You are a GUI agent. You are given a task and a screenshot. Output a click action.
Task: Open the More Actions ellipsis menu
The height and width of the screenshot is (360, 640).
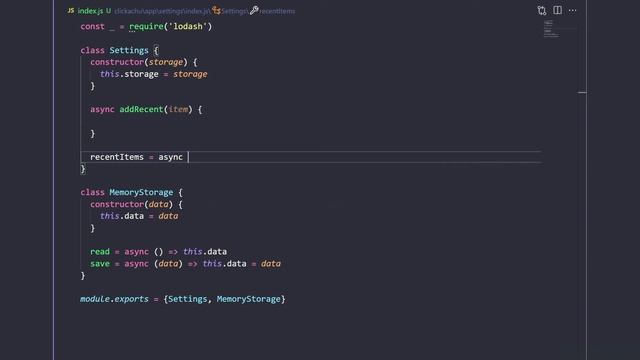pos(573,11)
